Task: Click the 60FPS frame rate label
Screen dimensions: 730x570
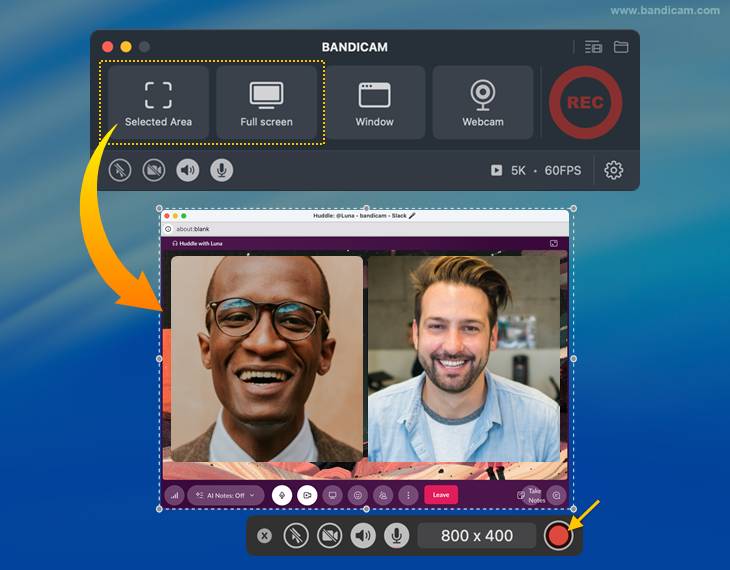Action: (x=563, y=170)
